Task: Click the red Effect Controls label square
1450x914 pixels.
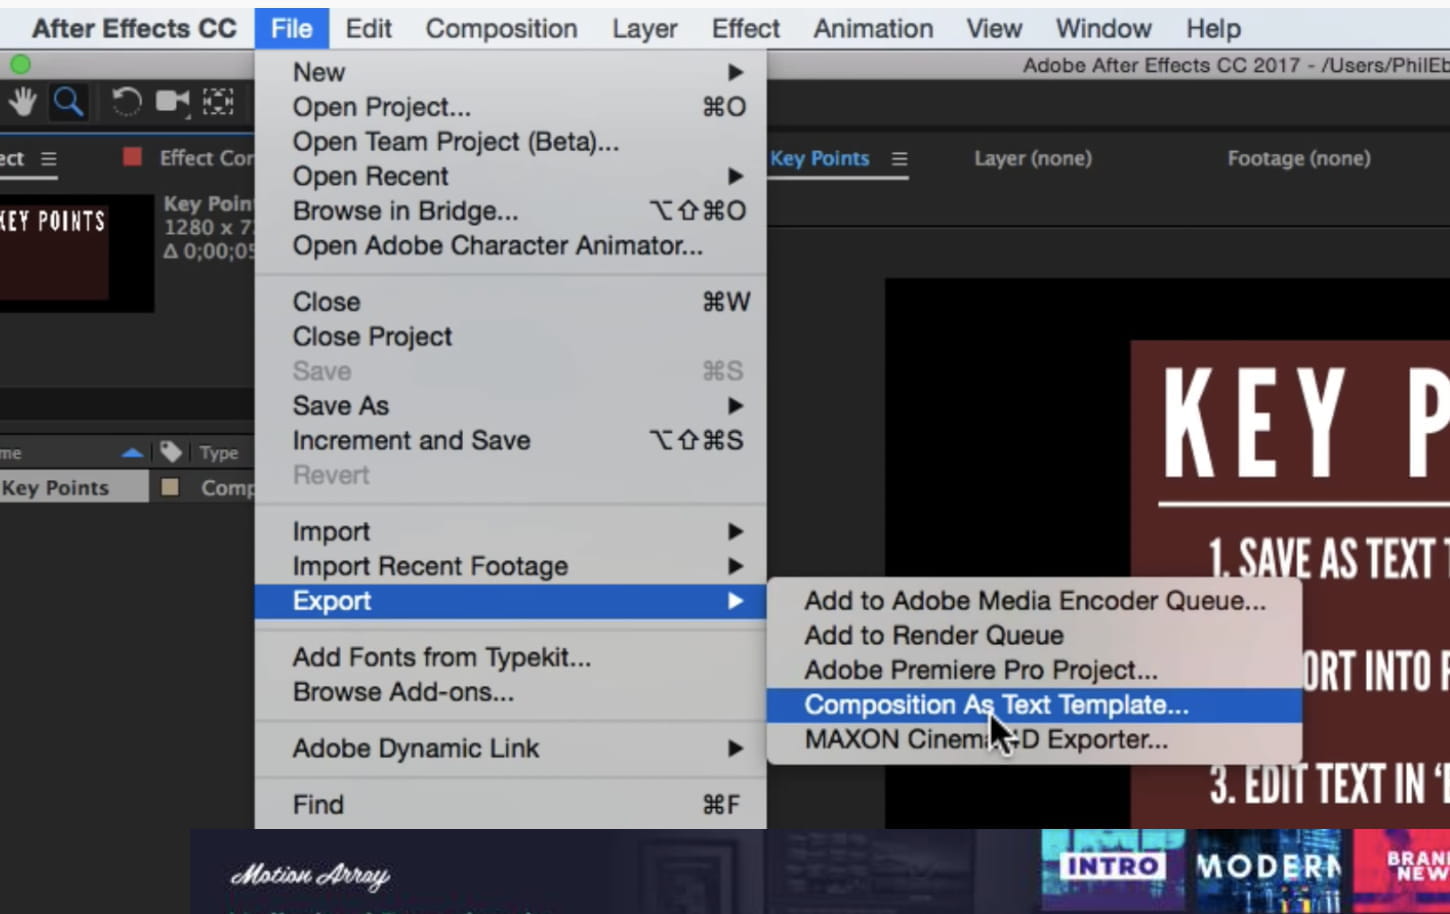Action: tap(132, 157)
